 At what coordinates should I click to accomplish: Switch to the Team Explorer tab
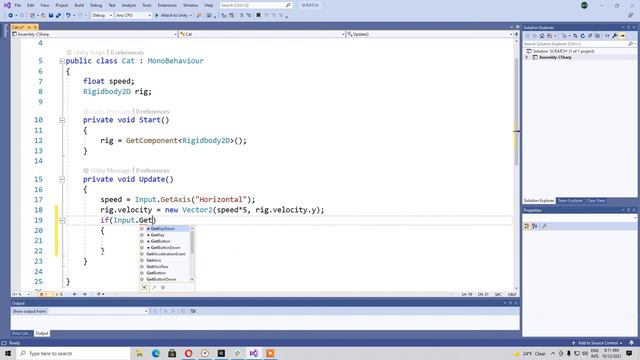(x=570, y=201)
